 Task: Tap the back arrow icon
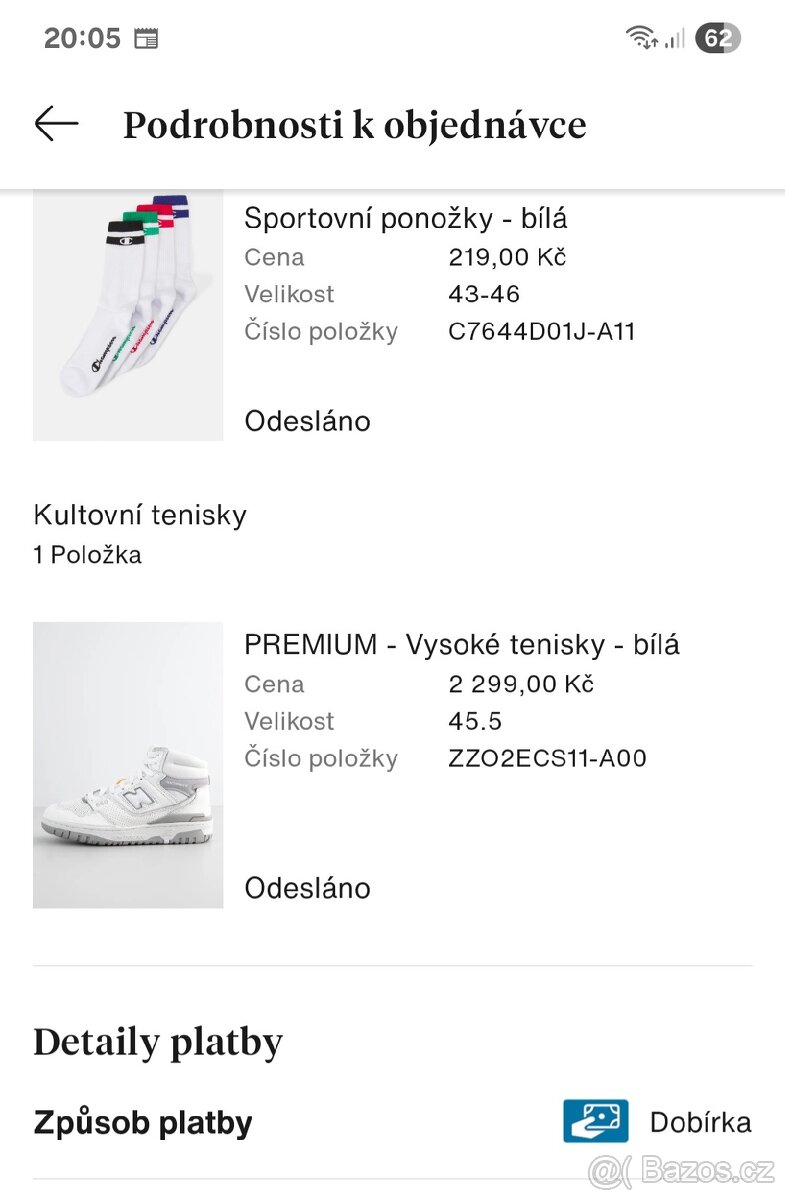(x=56, y=124)
